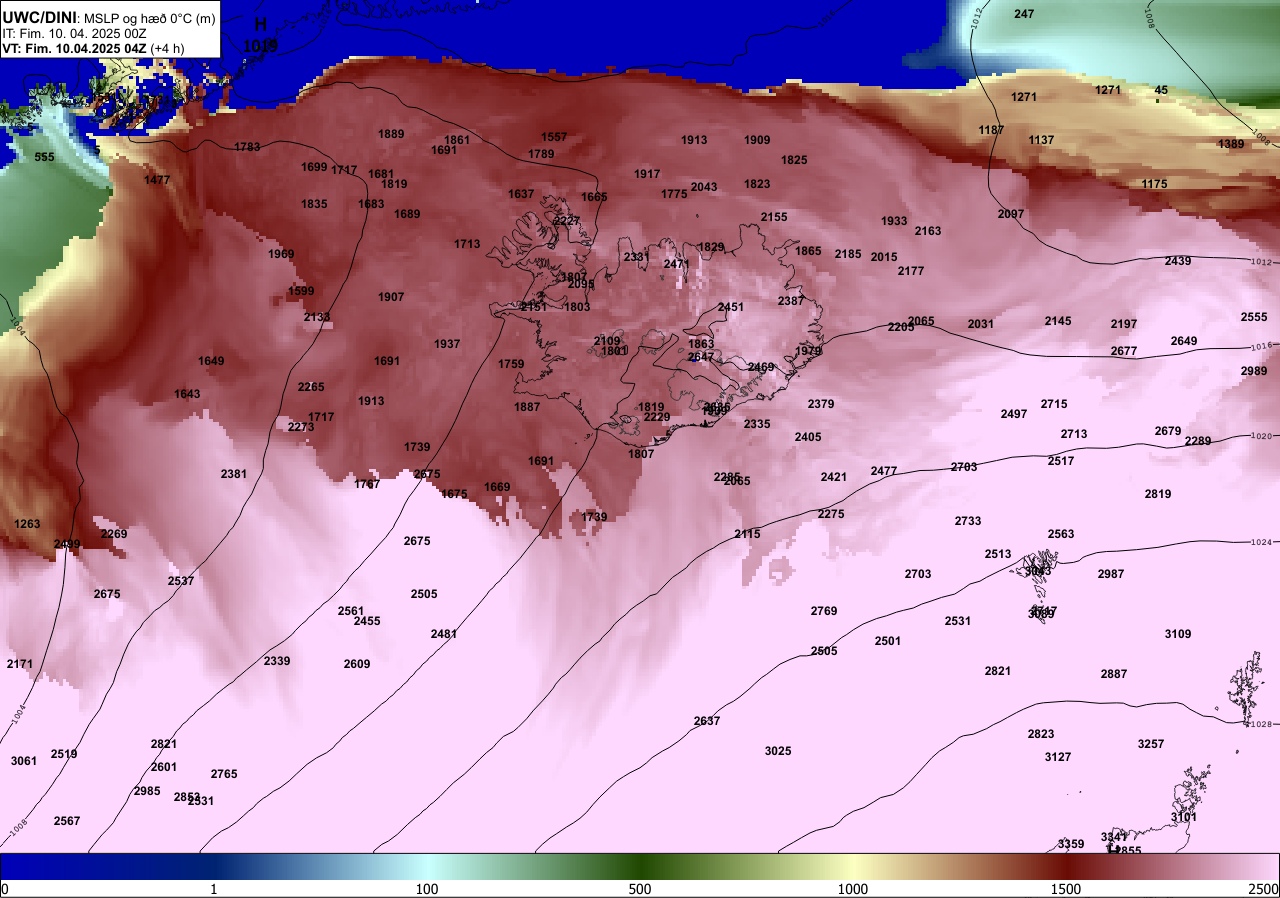
Task: Select the value 555 on the green area
Action: click(x=44, y=158)
